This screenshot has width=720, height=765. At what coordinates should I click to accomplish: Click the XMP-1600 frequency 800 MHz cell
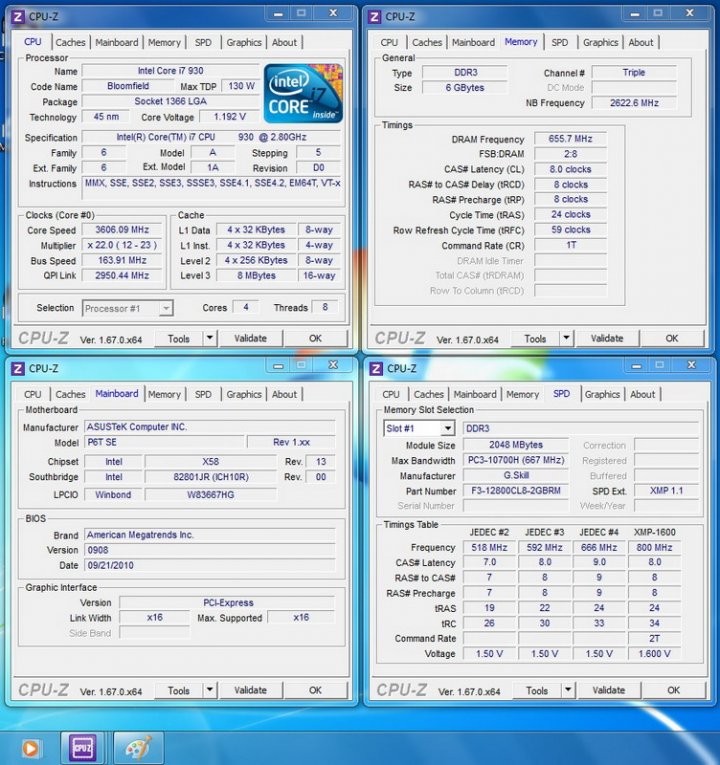[654, 547]
